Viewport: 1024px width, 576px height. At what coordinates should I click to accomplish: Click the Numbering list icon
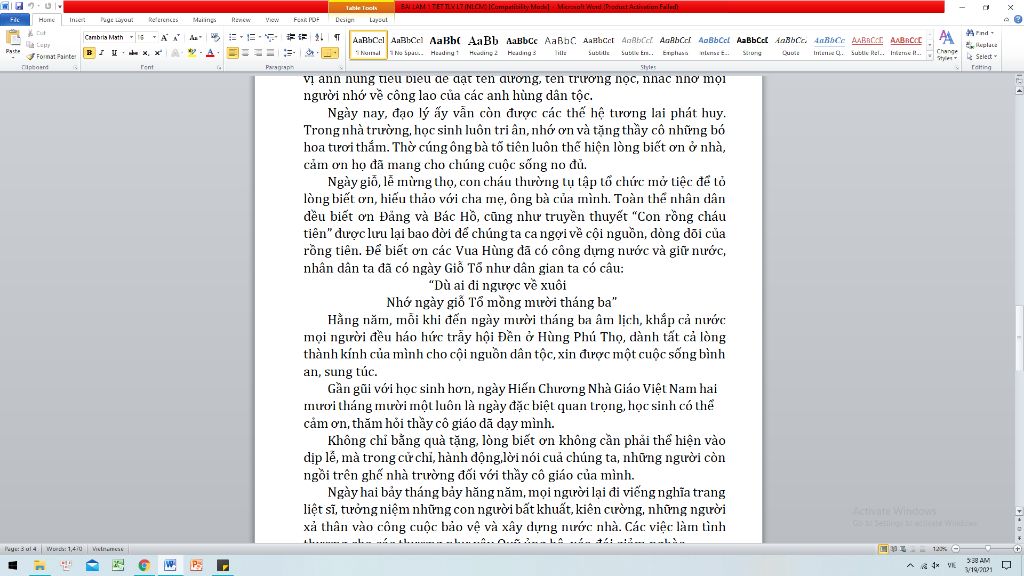coord(251,38)
